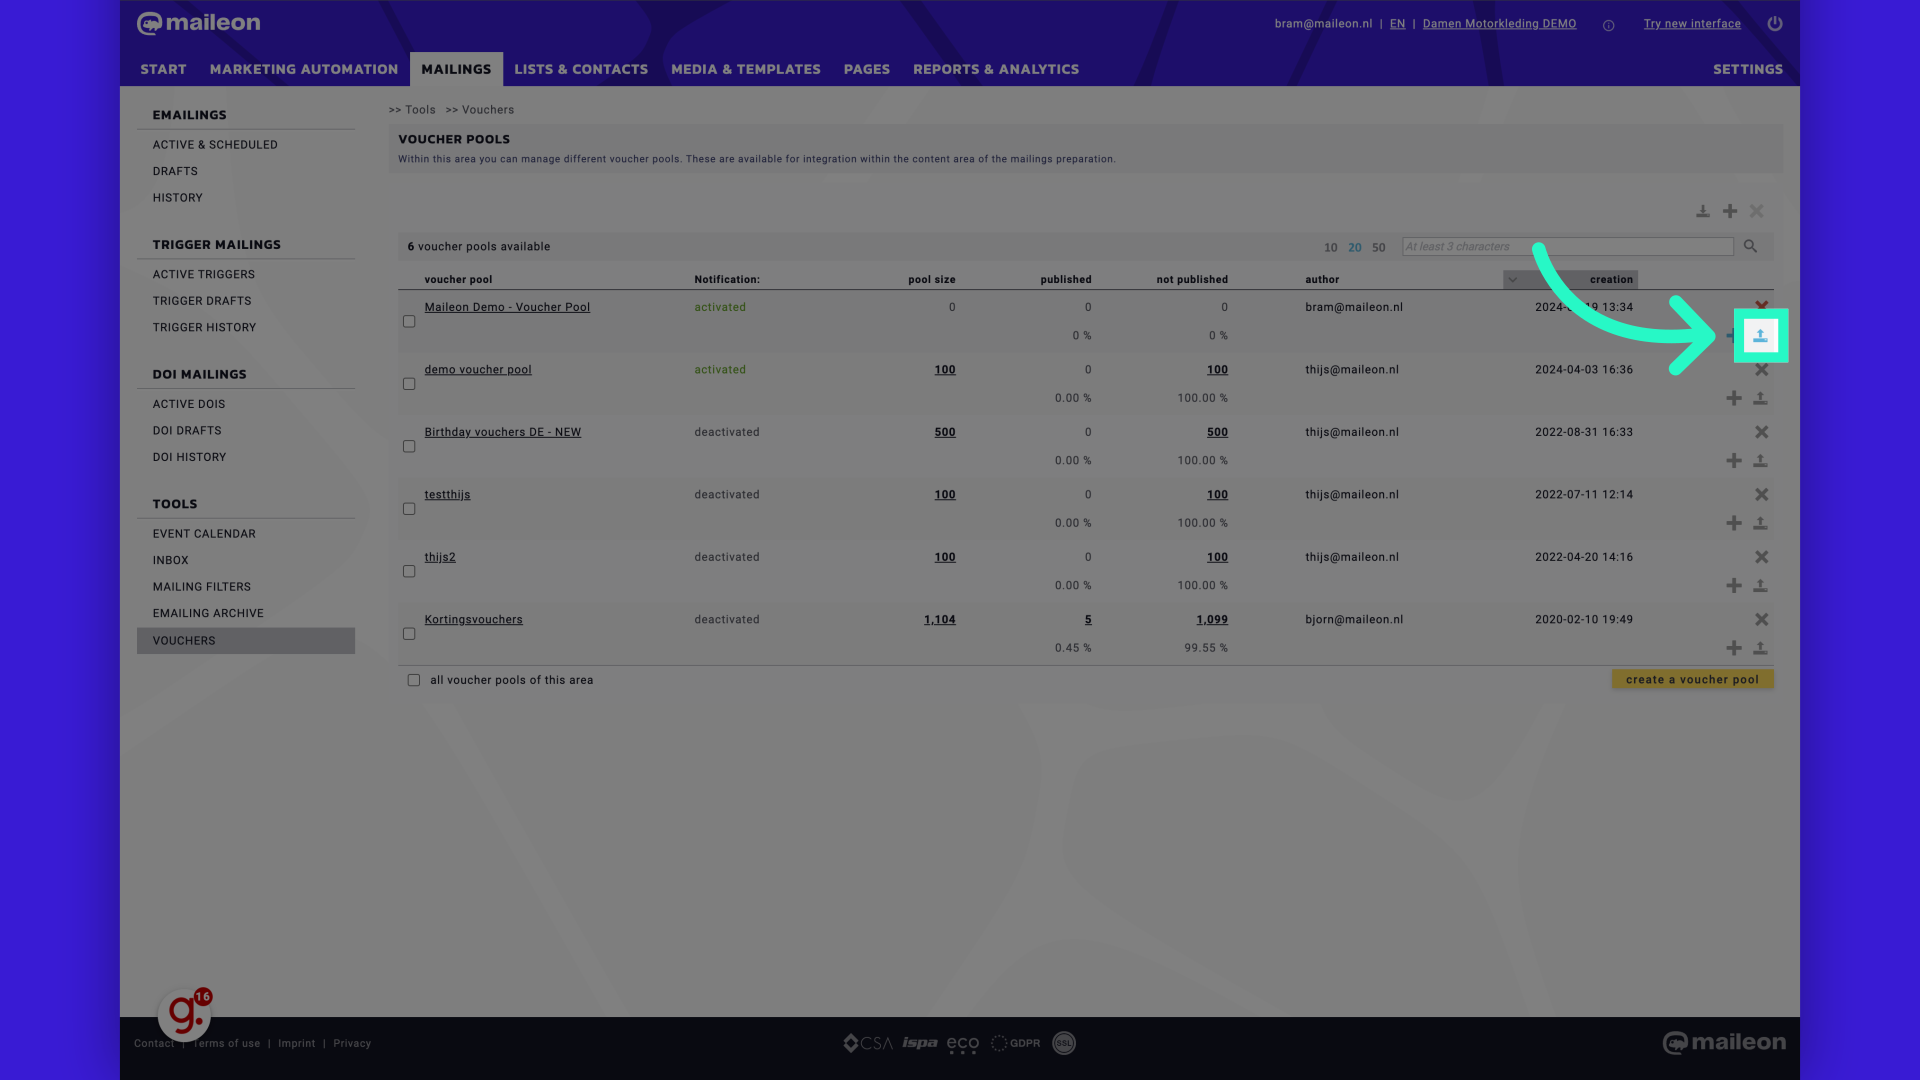Click the download icon for demo voucher pool
Viewport: 1920px width, 1080px height.
point(1760,398)
